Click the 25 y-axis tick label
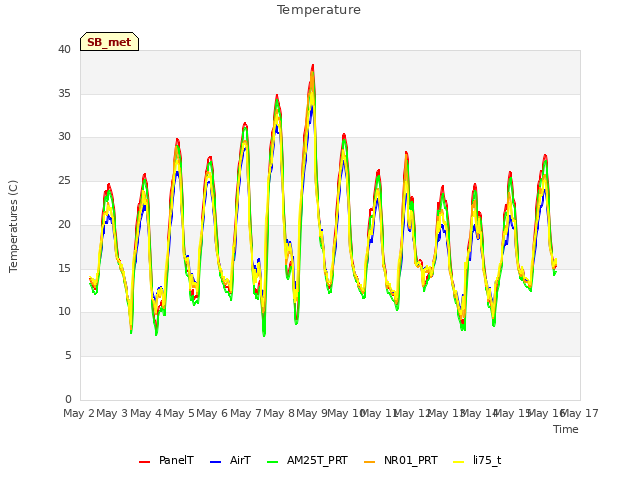This screenshot has height=480, width=640. [64, 180]
